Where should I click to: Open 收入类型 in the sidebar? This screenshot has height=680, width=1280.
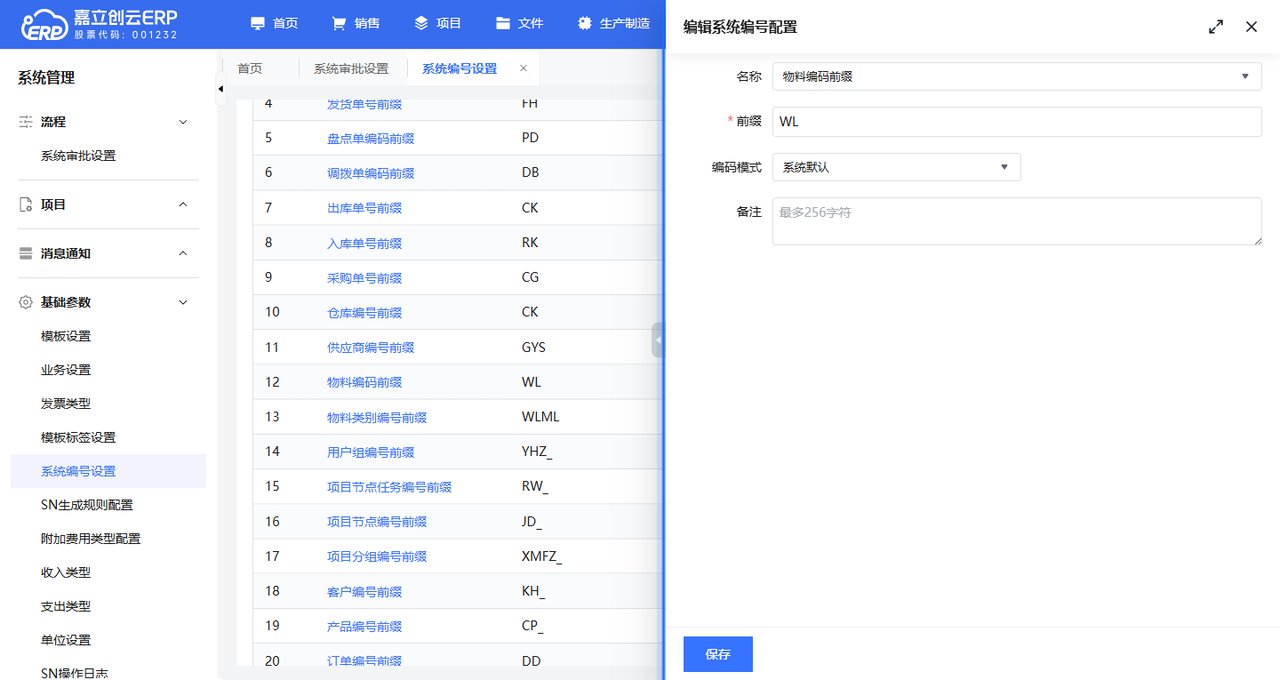tap(66, 573)
